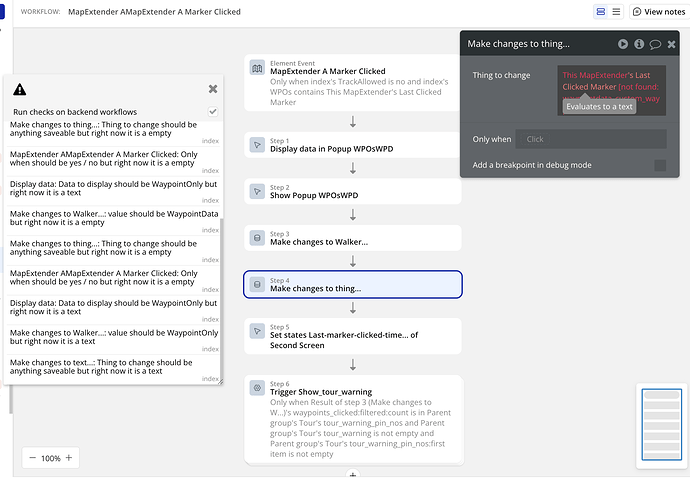Open first issue: Only when should be yes / no

[114, 162]
